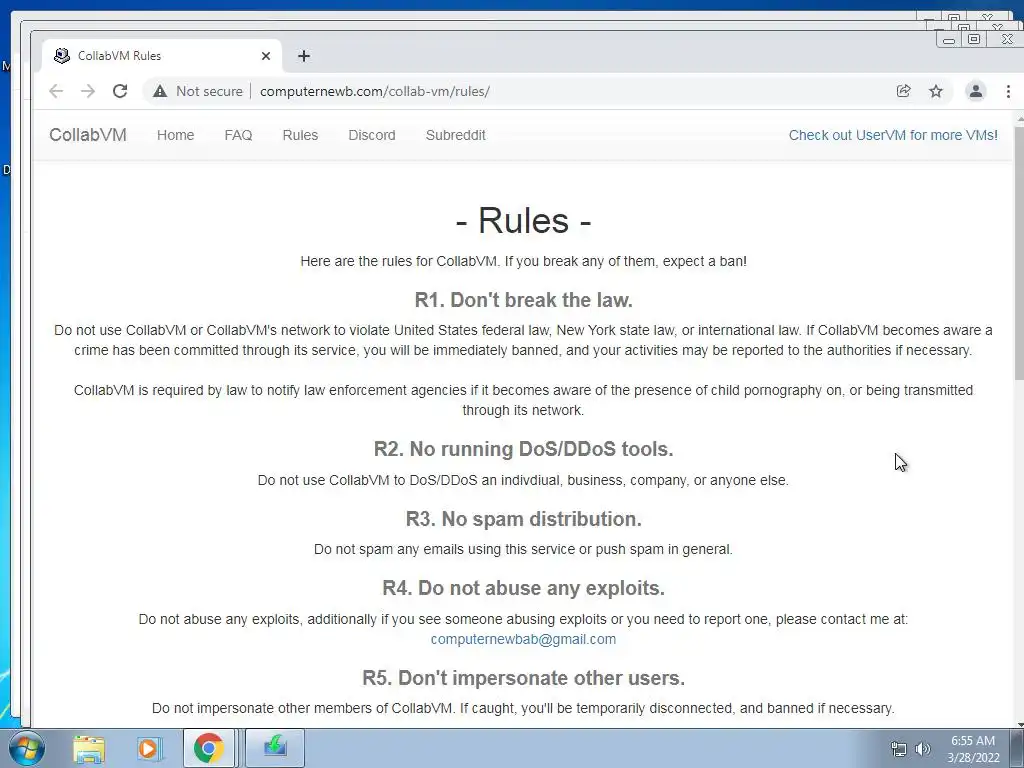Click the R1. Don't break the law heading
Image resolution: width=1024 pixels, height=768 pixels.
coord(523,300)
